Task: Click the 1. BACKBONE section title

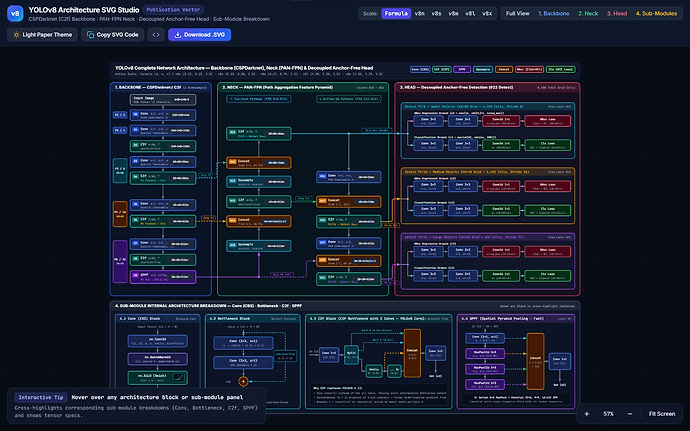Action: [148, 88]
